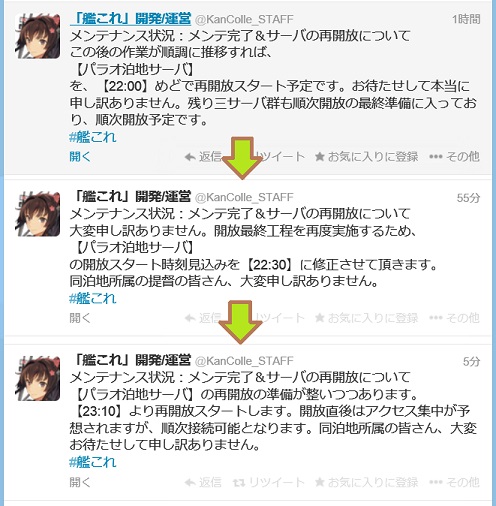Click @KanColle_STAFF handle in the 55分 tweet
This screenshot has height=506, width=496.
[x=244, y=197]
